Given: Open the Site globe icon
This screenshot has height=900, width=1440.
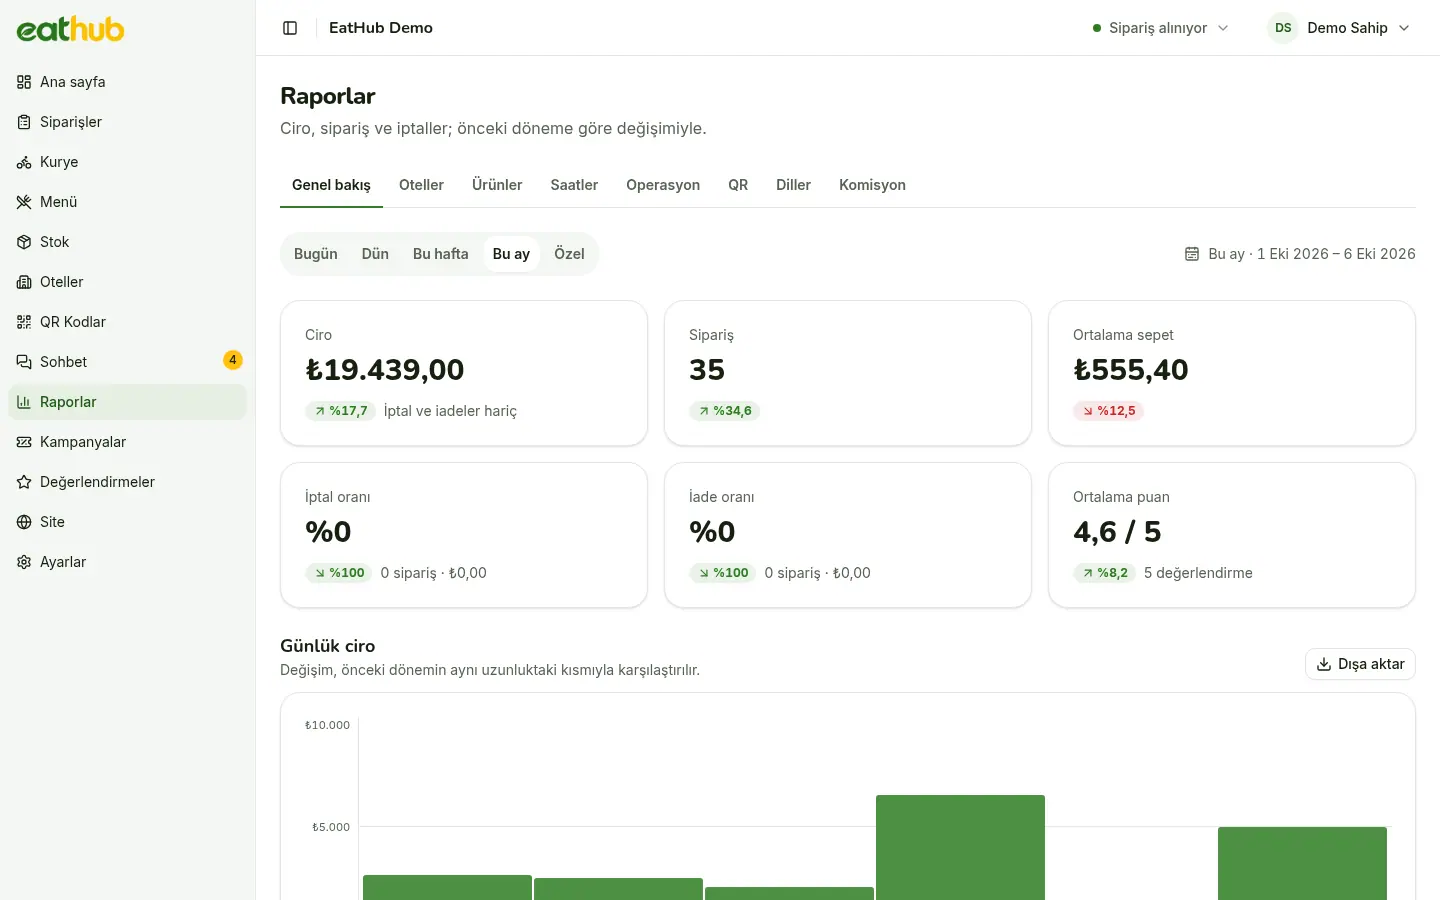Looking at the screenshot, I should pyautogui.click(x=24, y=522).
